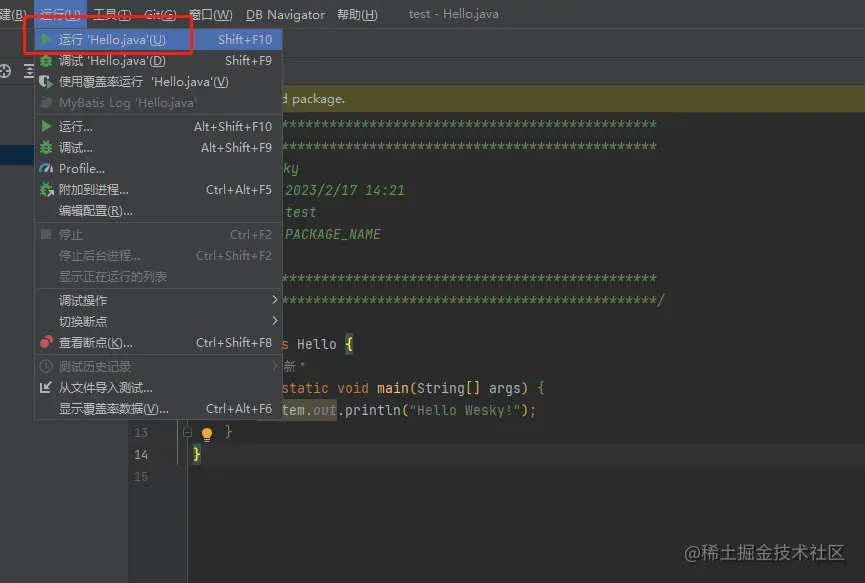
Task: Open 编辑配置(R)... menu entry
Action: pos(158,211)
